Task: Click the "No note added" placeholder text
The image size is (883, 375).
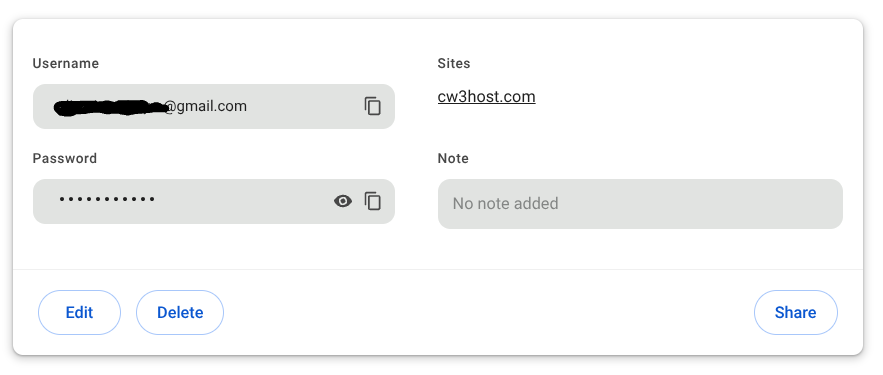Action: point(505,203)
